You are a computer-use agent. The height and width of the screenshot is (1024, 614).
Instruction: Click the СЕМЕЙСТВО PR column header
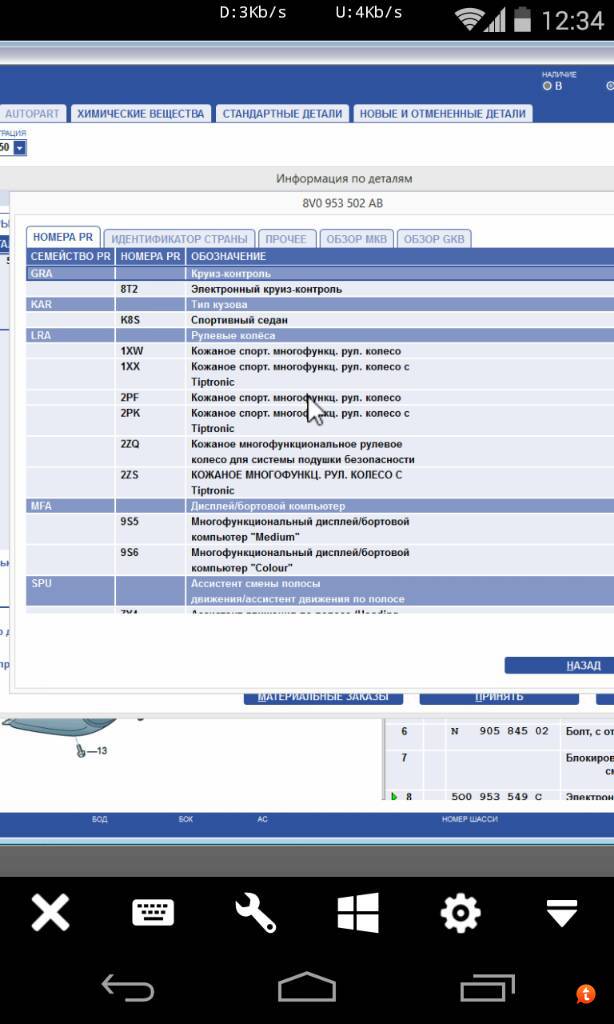[71, 257]
